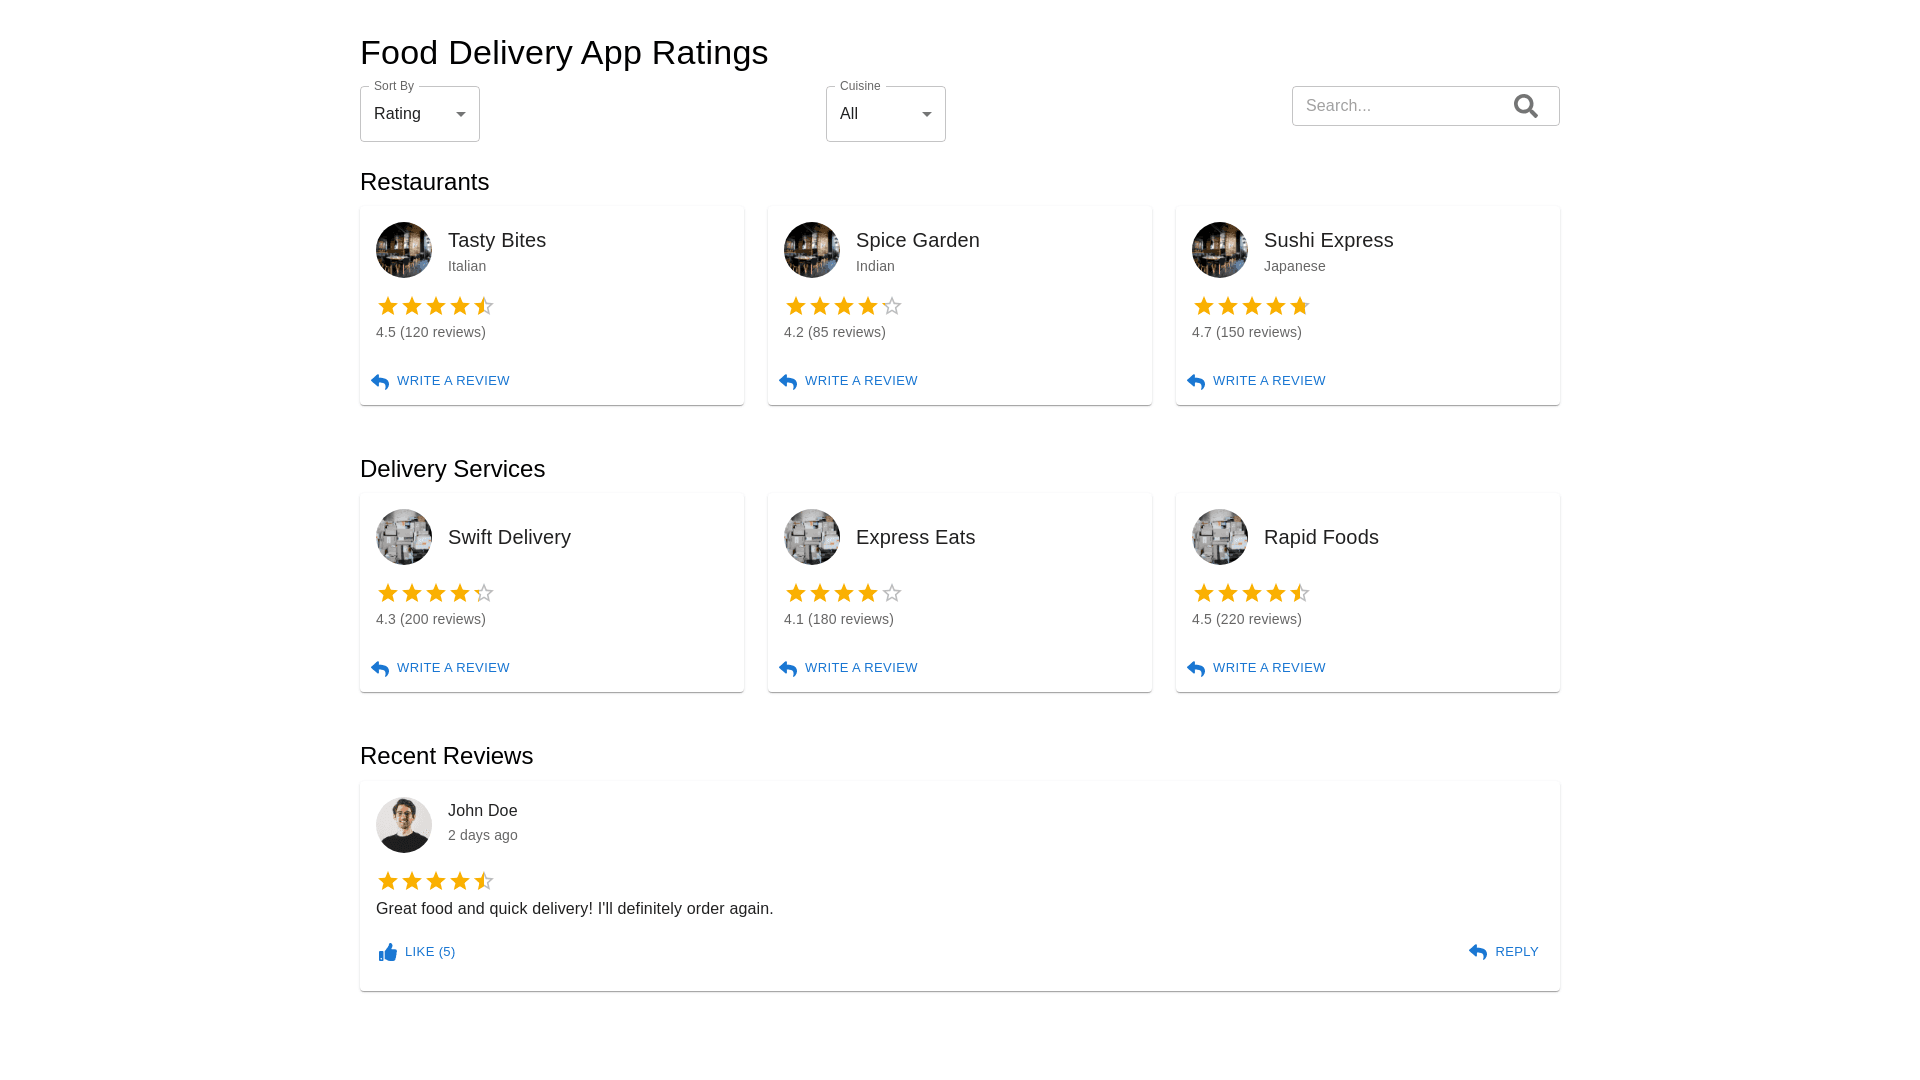Screen dimensions: 1920x1080
Task: Click the Rapid Foods service title
Action: 1320,537
